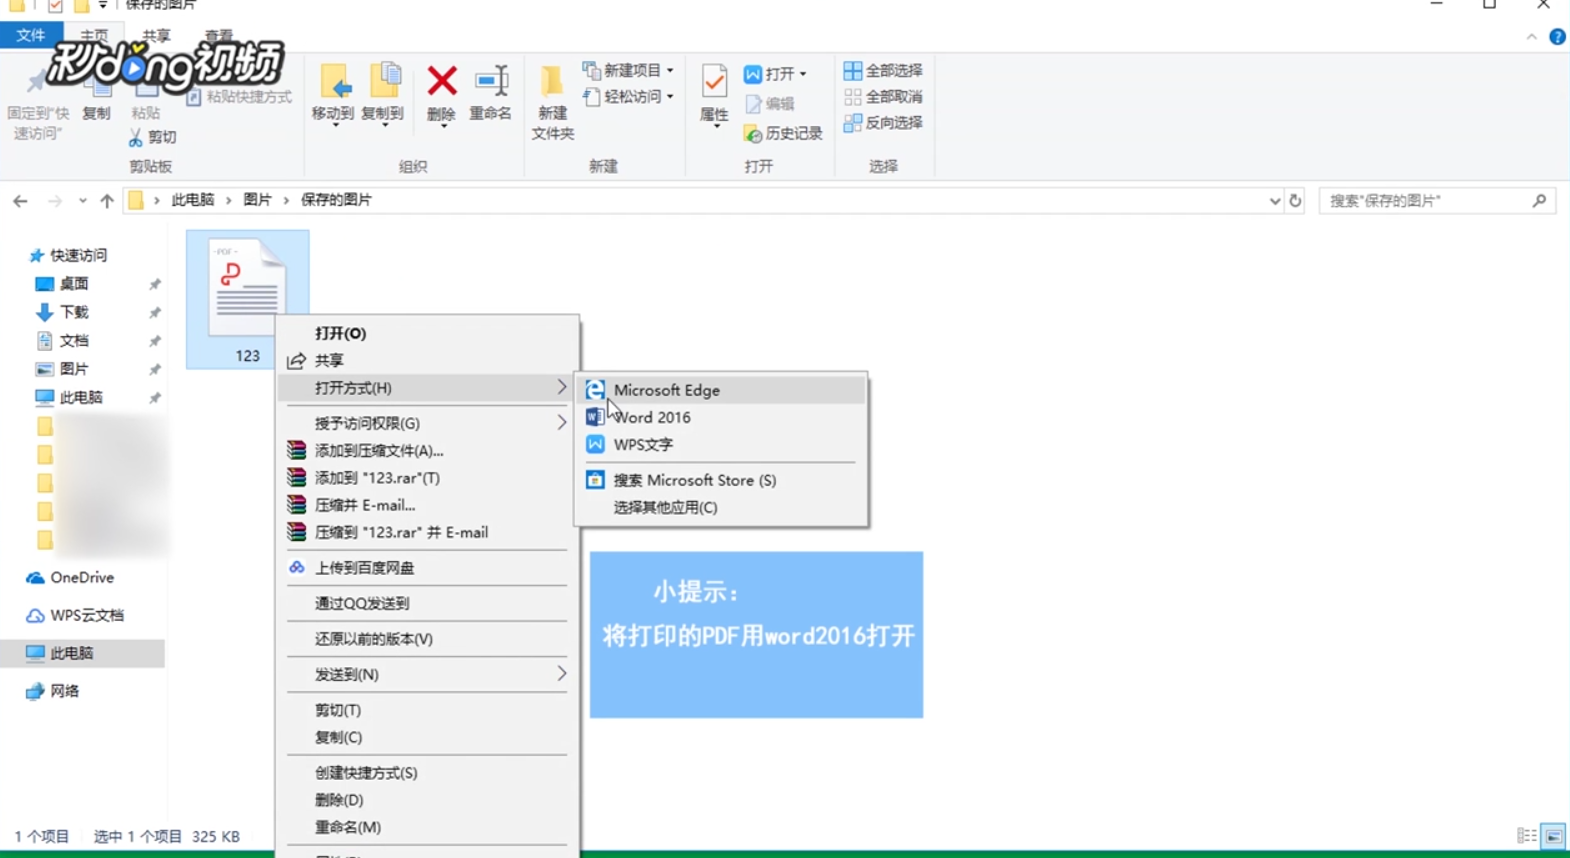Click 复制(C) in the context menu

tap(427, 737)
